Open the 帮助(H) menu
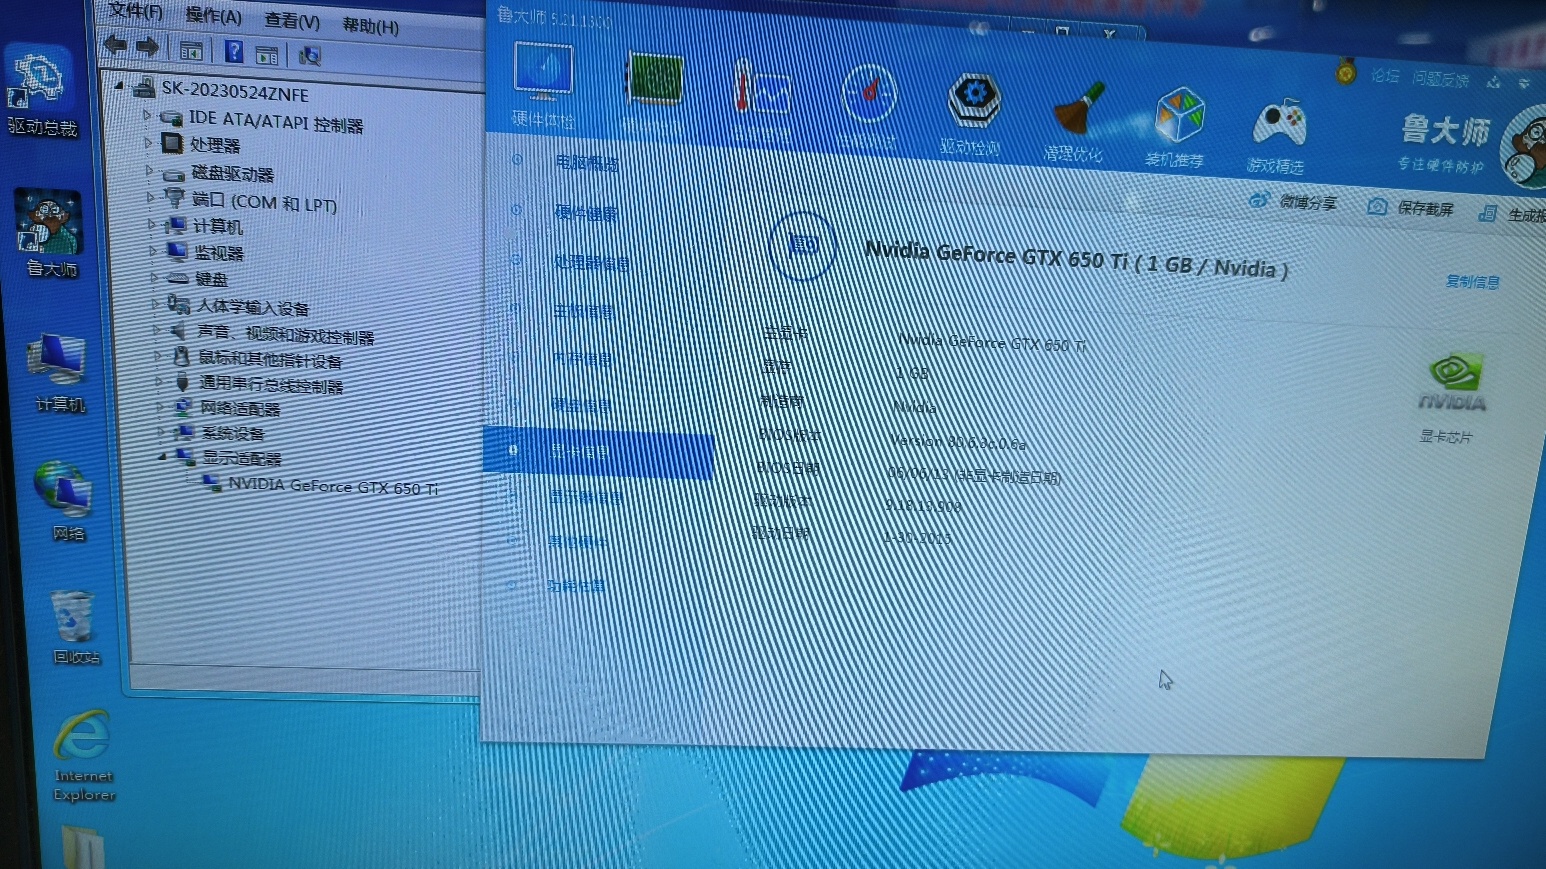Image resolution: width=1546 pixels, height=869 pixels. (370, 25)
